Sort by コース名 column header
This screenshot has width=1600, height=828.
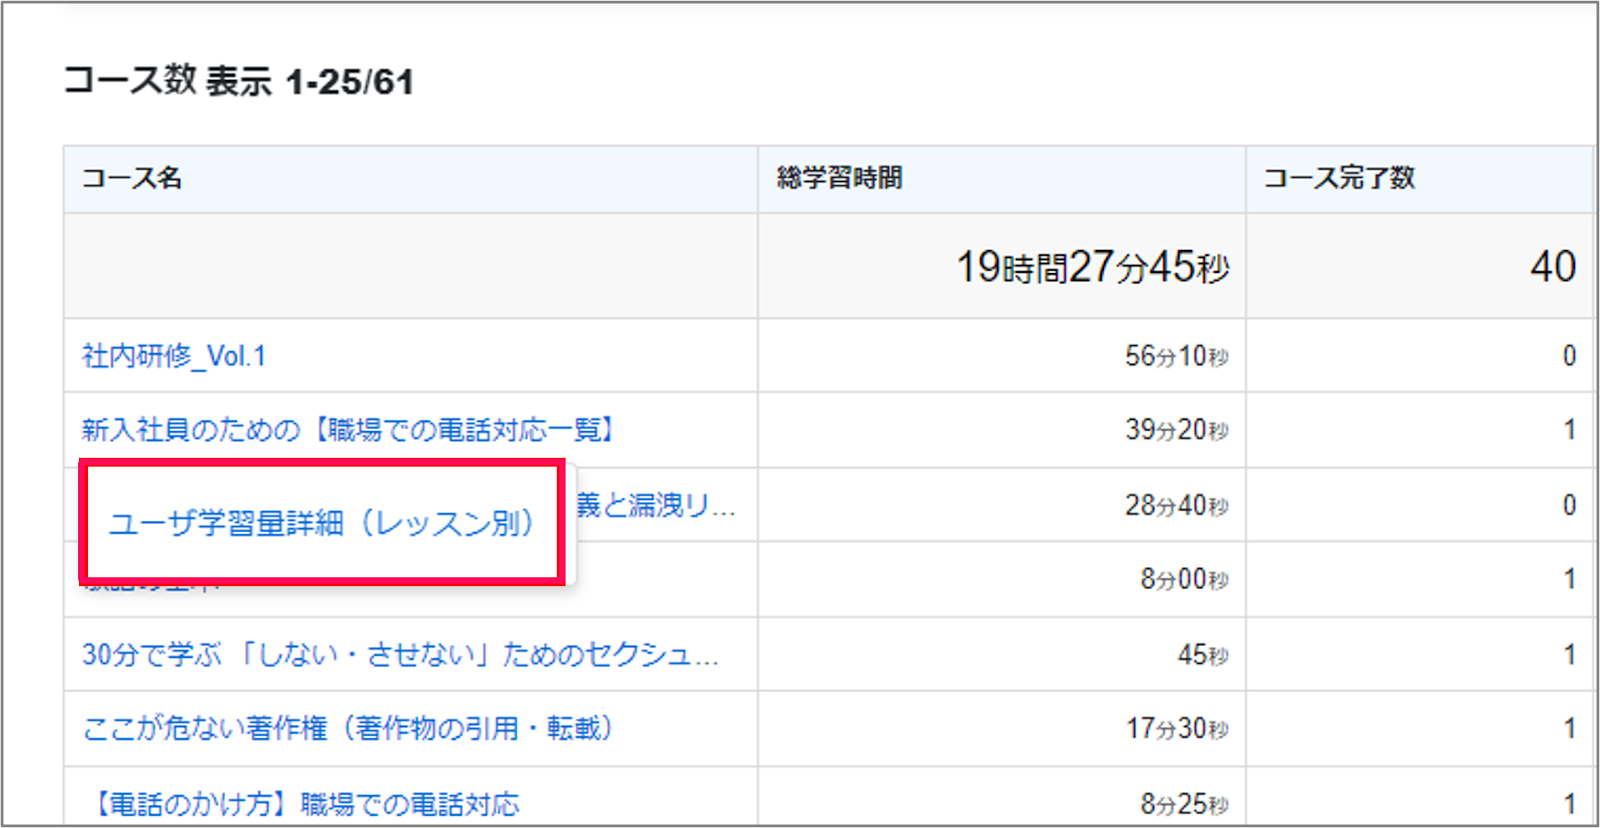tap(132, 178)
